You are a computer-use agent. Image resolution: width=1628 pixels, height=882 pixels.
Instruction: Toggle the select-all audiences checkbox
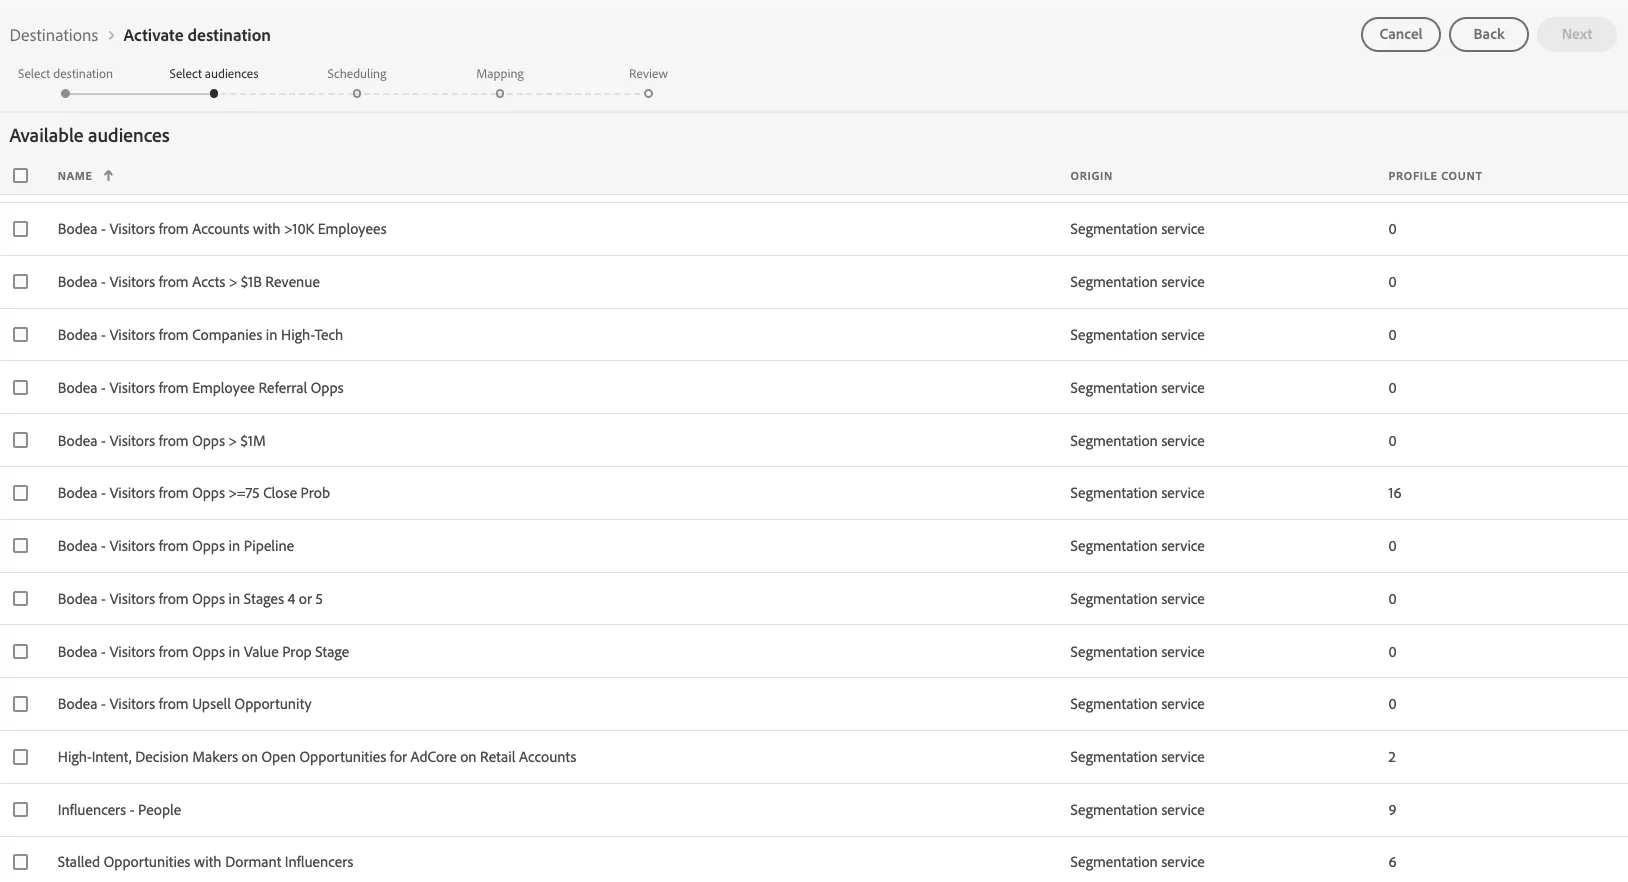pos(20,176)
